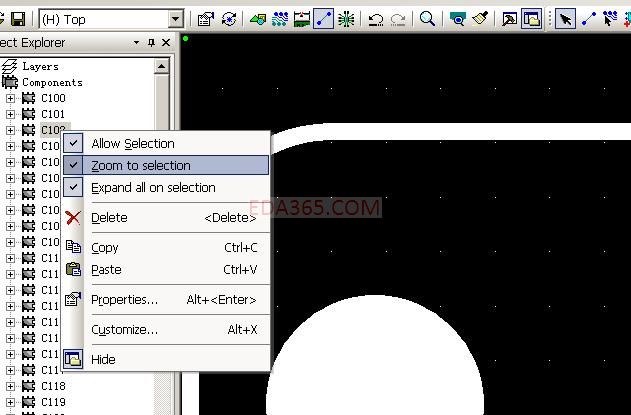Click the red X Delete icon in menu

[73, 218]
